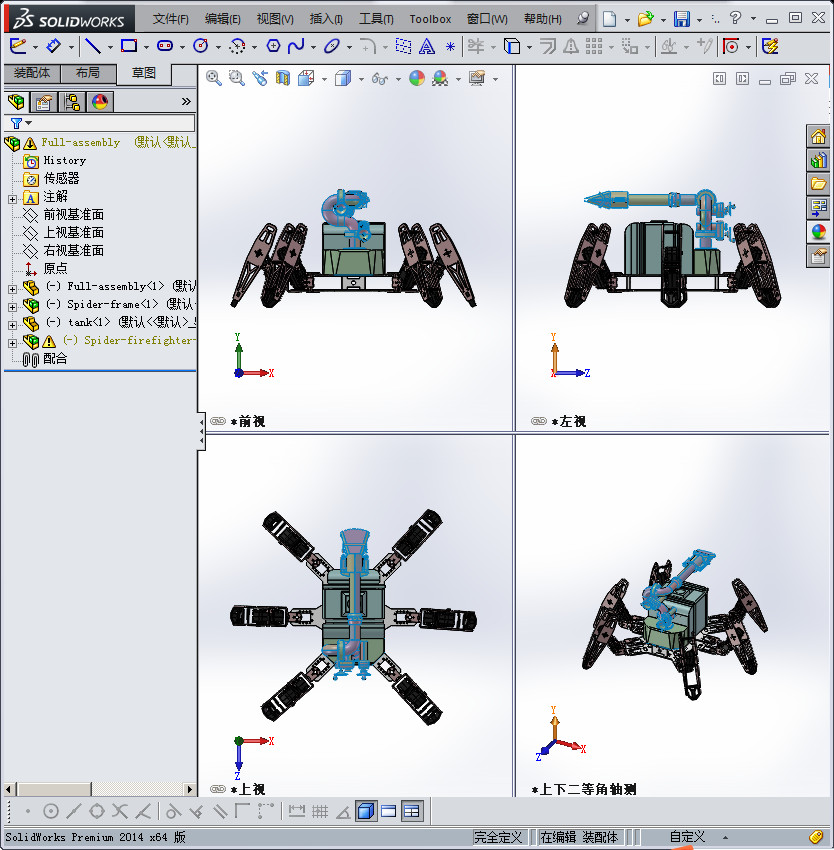Open the Display Style dropdown arrow
The height and width of the screenshot is (850, 834).
tap(362, 79)
